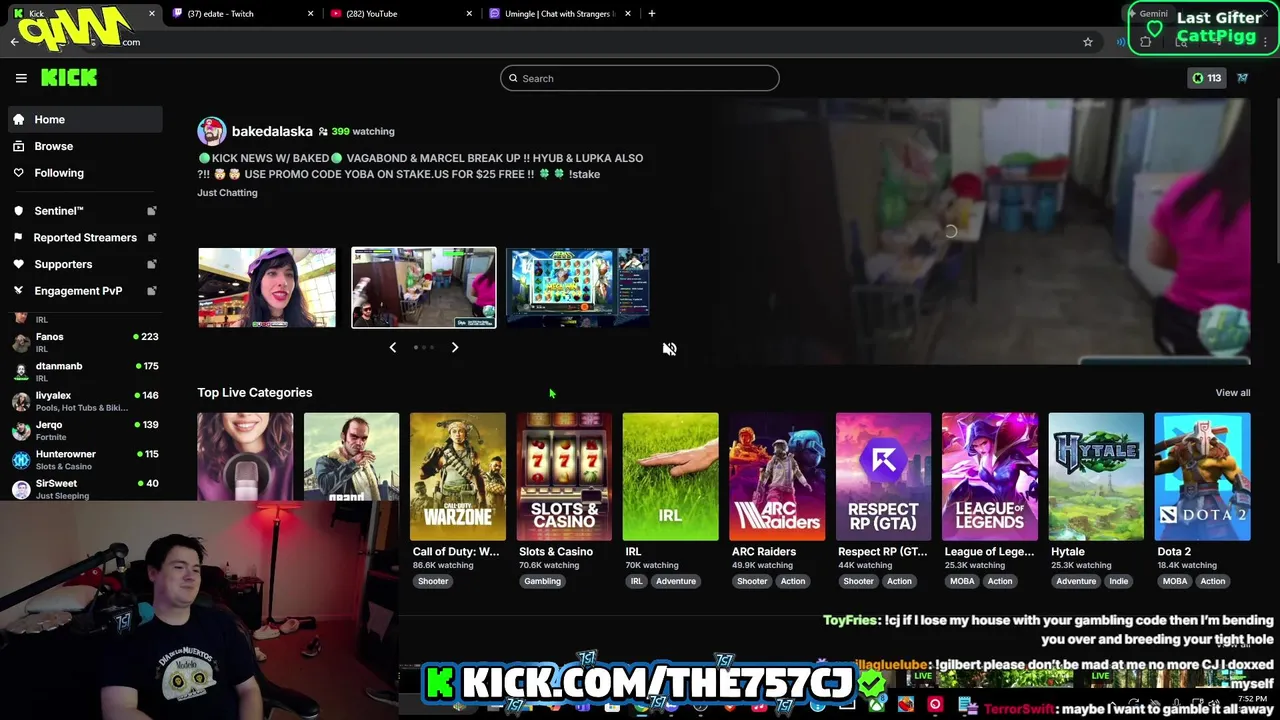This screenshot has height=720, width=1280.
Task: Click the Gambling tag under Slots & Casino
Action: tap(542, 581)
